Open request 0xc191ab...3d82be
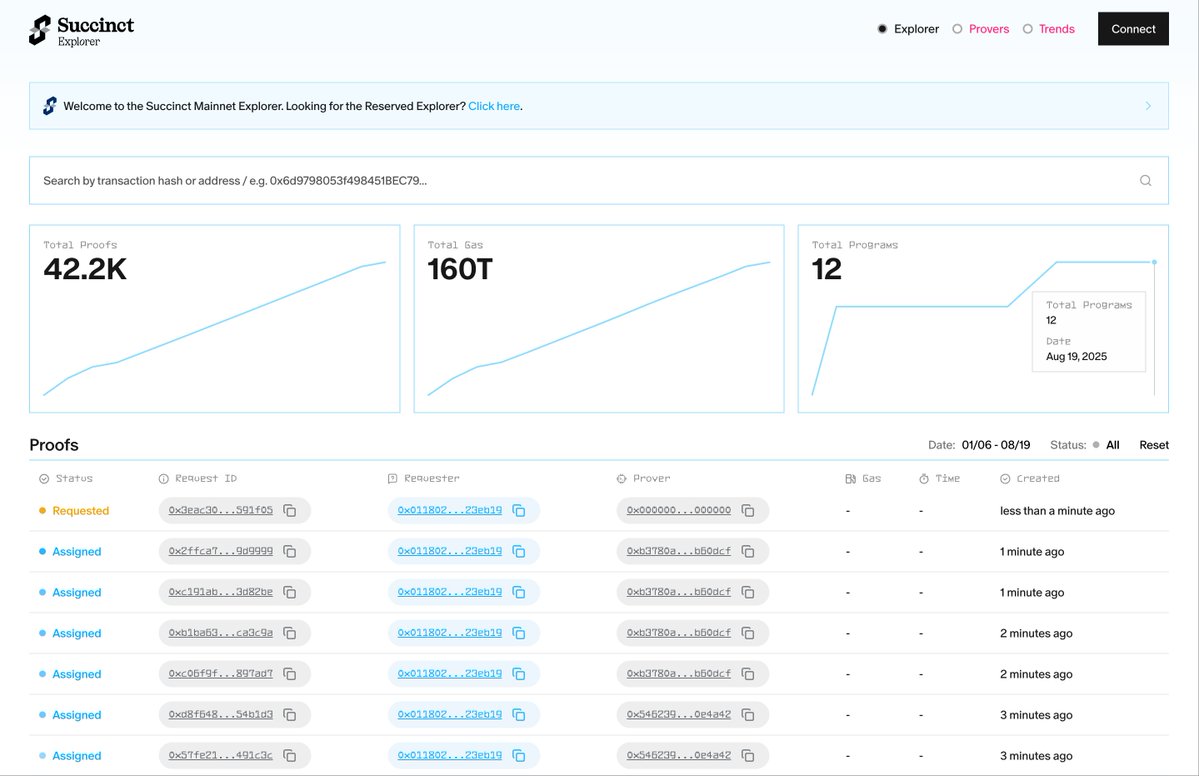The image size is (1199, 776). 220,592
